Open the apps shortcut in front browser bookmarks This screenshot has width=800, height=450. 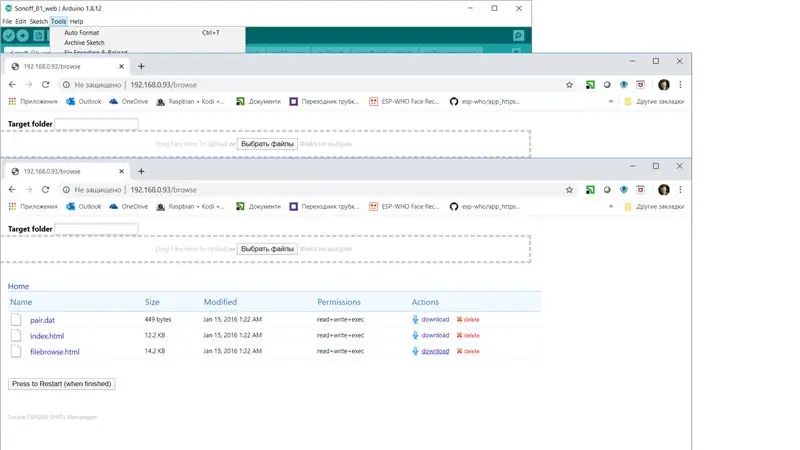click(33, 207)
